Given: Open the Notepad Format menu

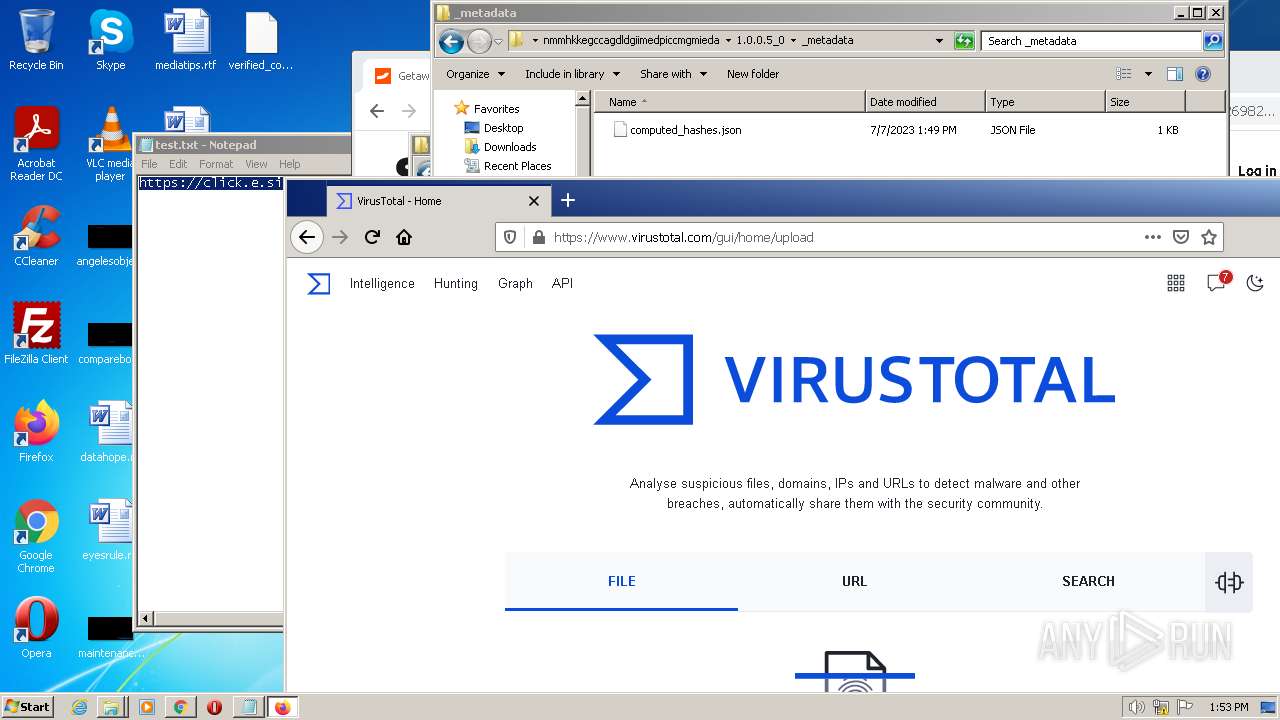Looking at the screenshot, I should (x=216, y=164).
